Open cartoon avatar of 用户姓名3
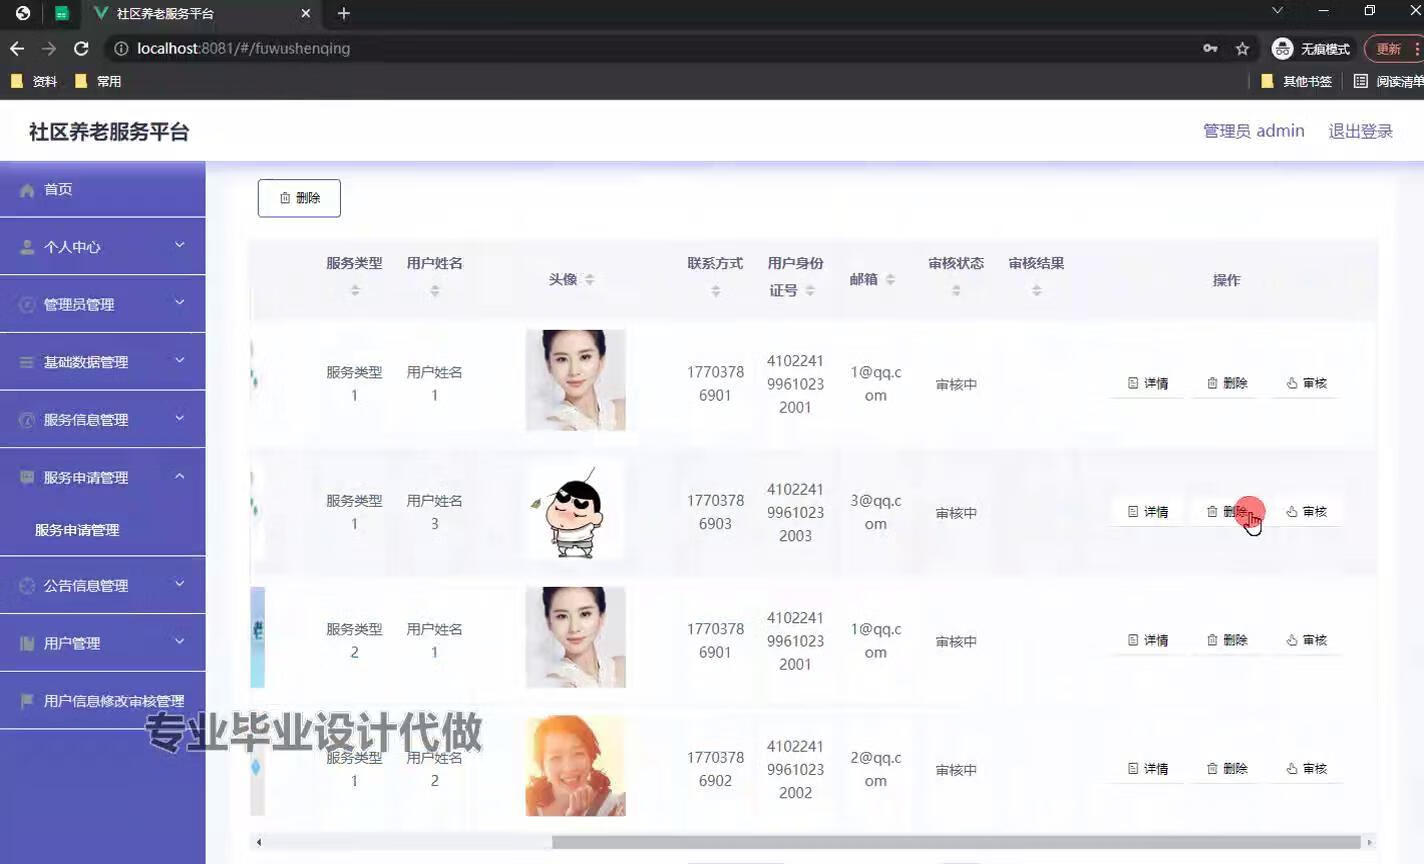 point(575,509)
